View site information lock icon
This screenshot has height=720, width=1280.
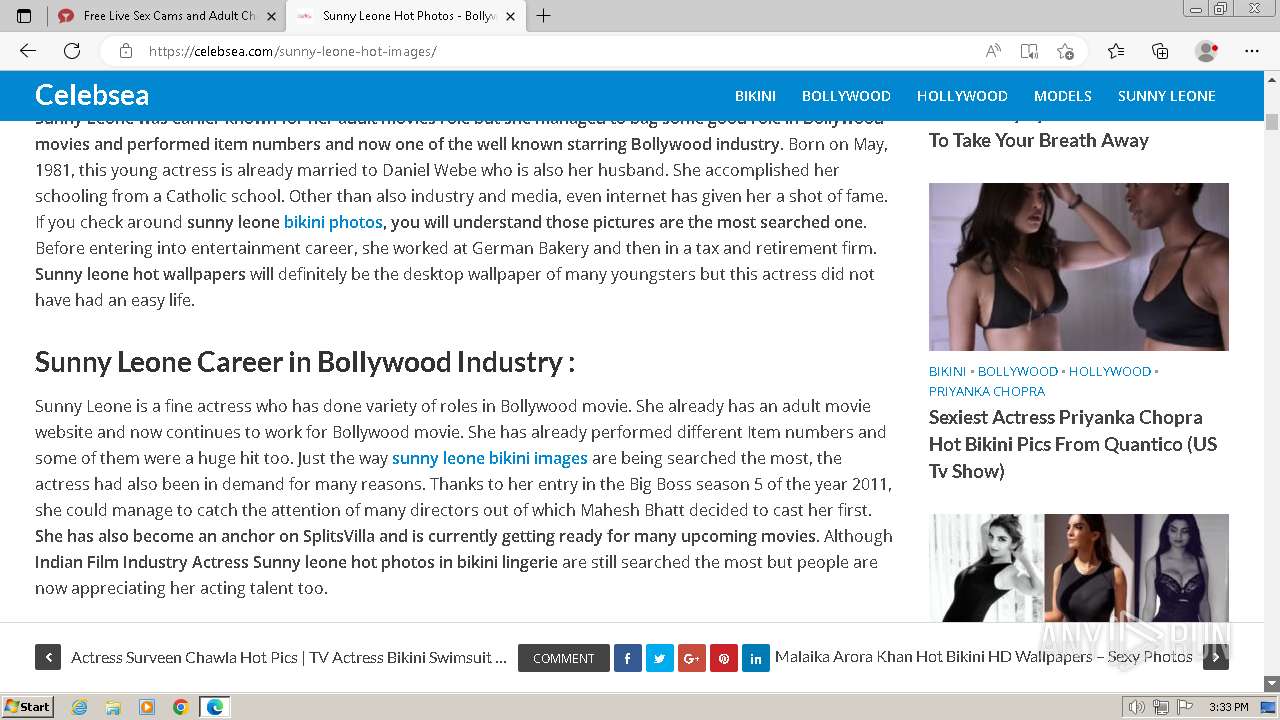pos(126,51)
